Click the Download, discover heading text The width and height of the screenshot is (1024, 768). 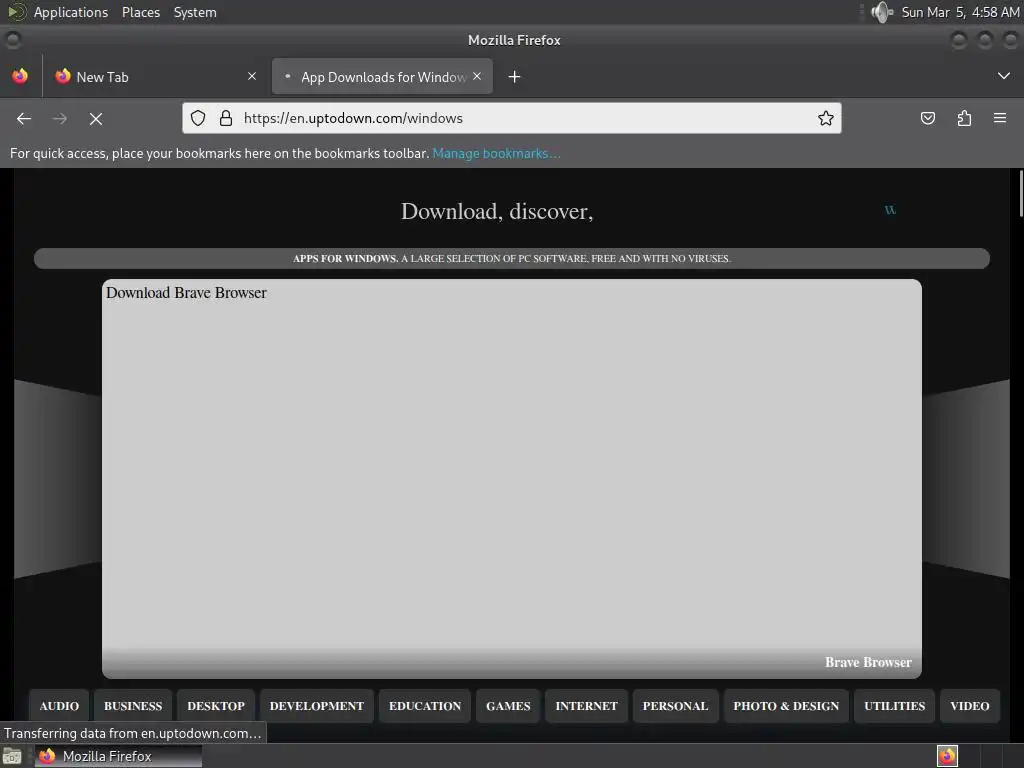[x=497, y=211]
